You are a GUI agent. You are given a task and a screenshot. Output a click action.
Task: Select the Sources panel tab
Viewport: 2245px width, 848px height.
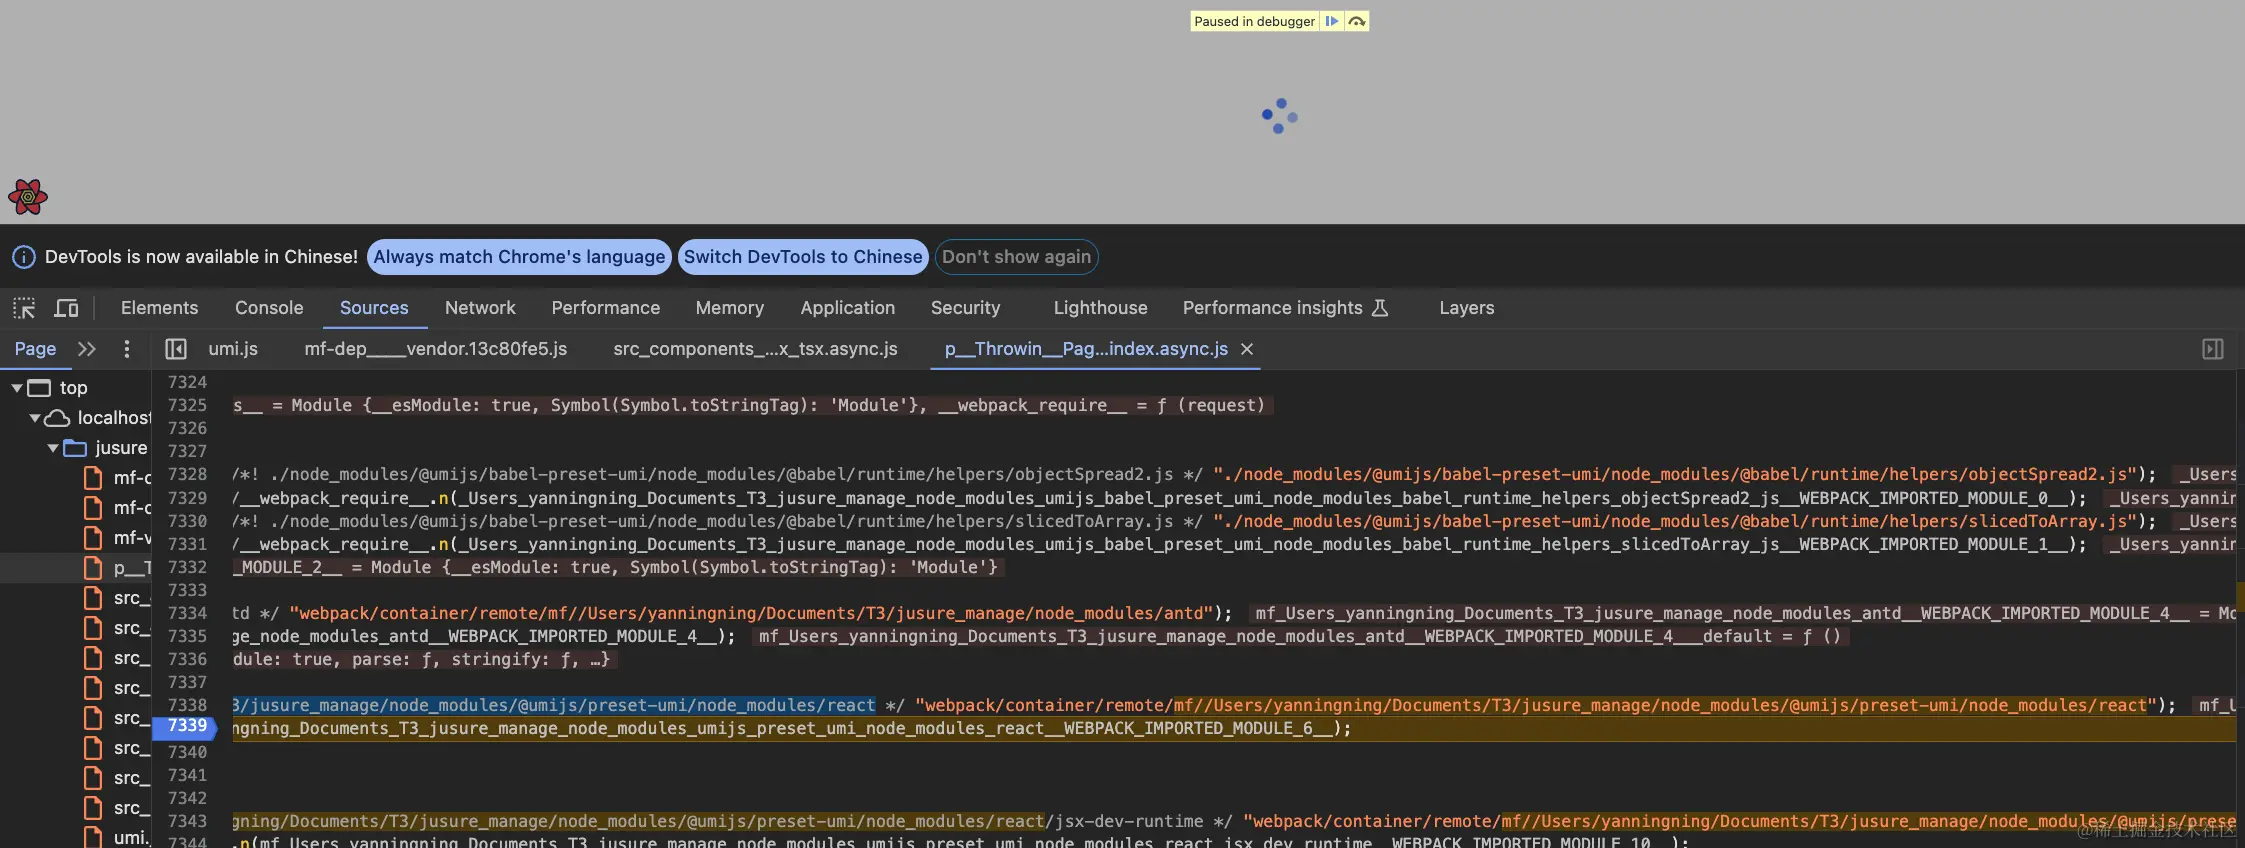(374, 308)
